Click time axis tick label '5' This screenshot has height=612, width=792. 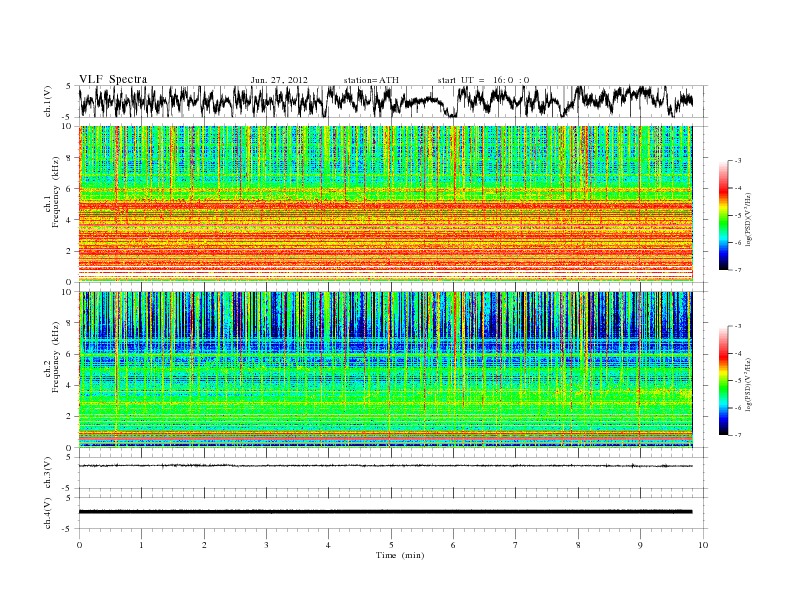click(391, 545)
